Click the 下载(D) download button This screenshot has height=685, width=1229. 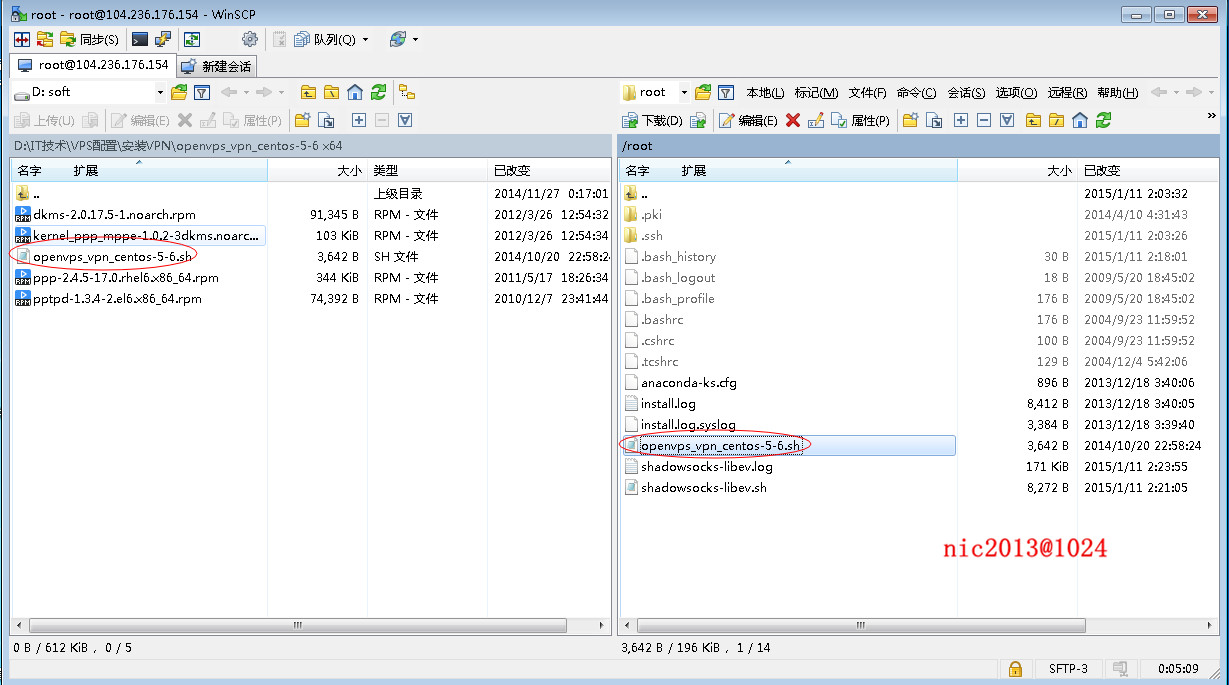tap(652, 120)
